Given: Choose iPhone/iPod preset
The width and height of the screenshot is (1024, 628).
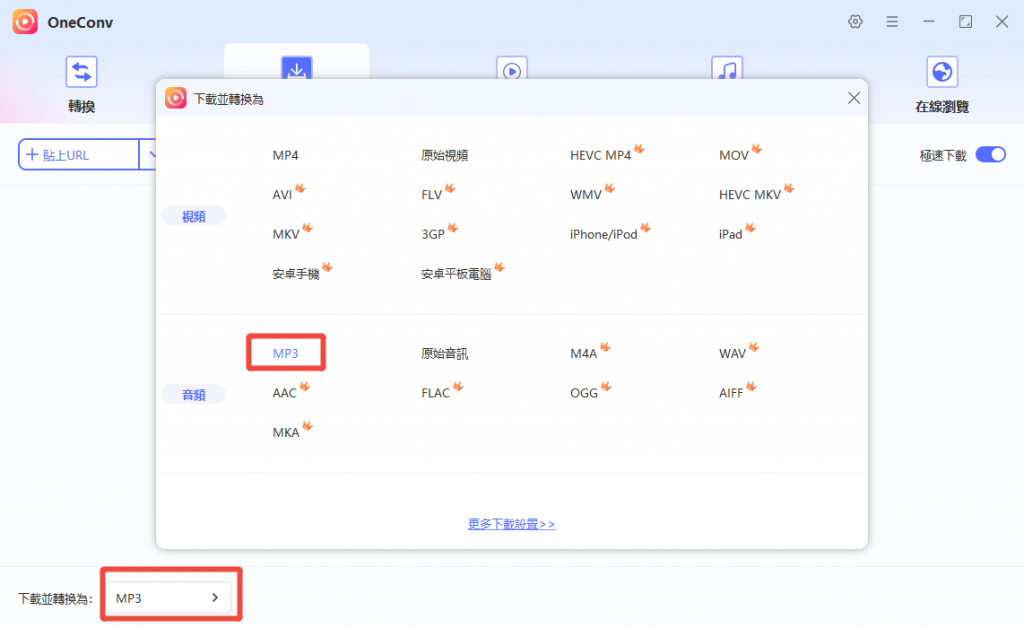Looking at the screenshot, I should pos(603,234).
